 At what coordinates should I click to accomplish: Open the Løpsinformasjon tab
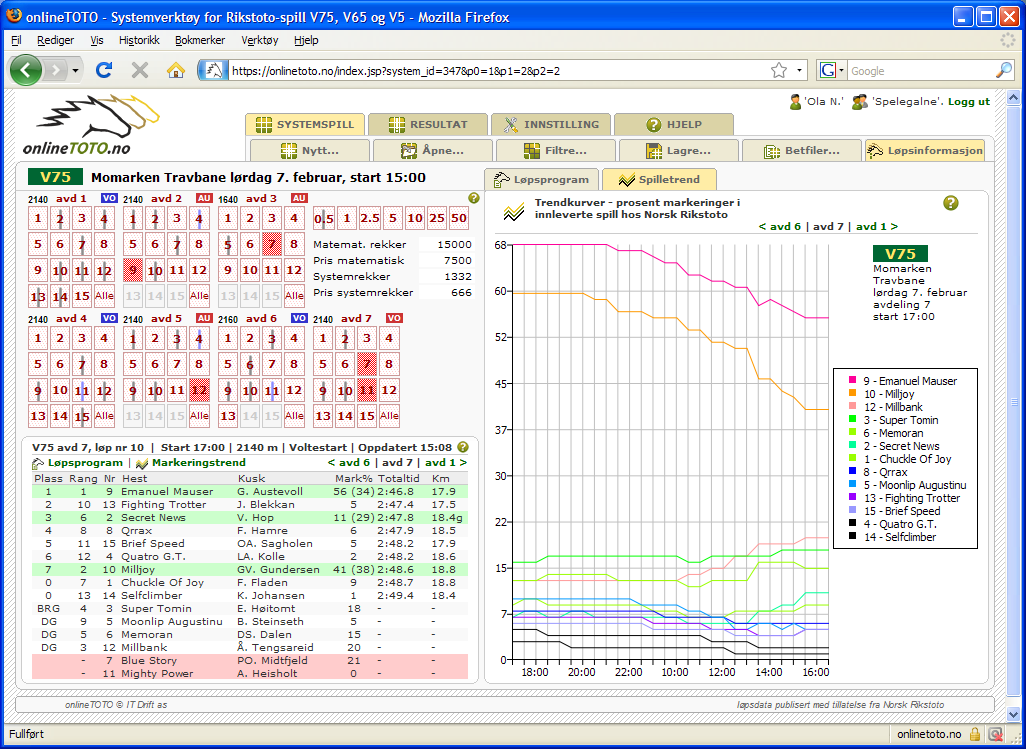[925, 150]
